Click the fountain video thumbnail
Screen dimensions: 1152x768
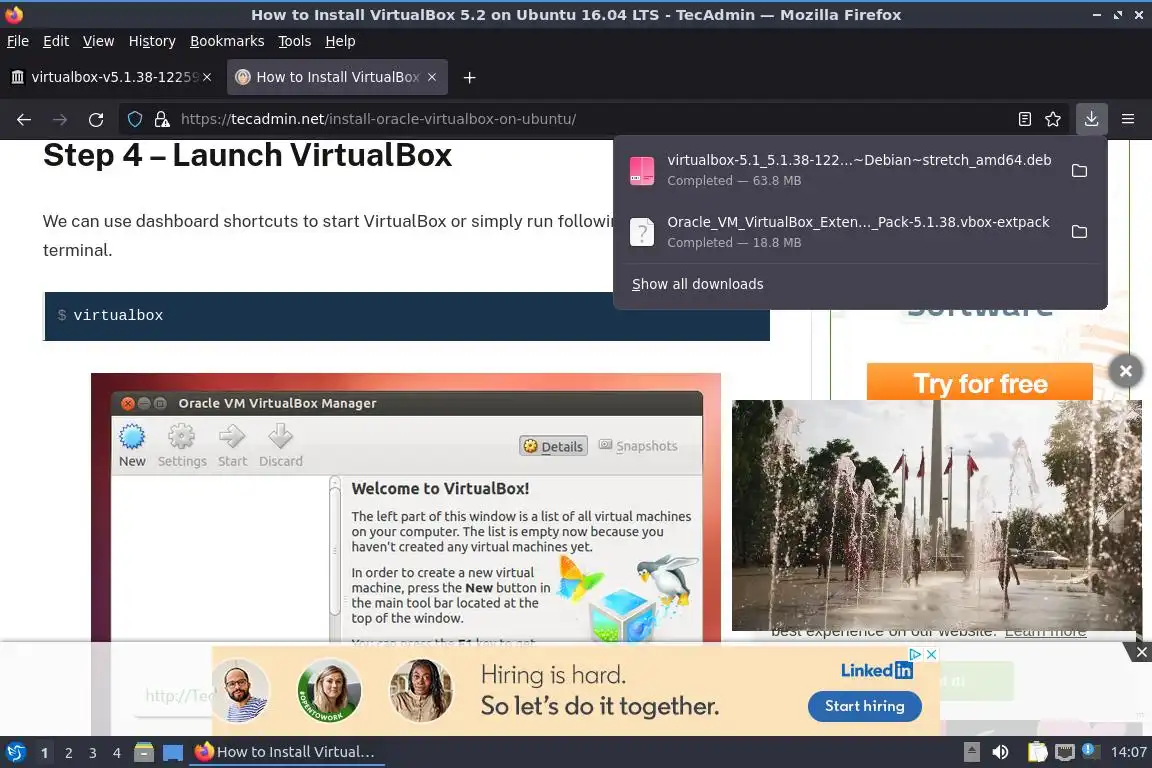point(936,514)
